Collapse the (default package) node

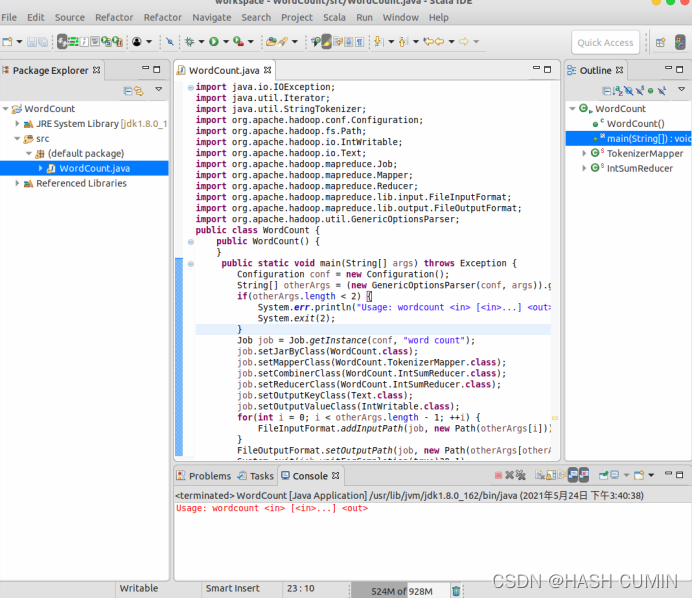click(29, 154)
